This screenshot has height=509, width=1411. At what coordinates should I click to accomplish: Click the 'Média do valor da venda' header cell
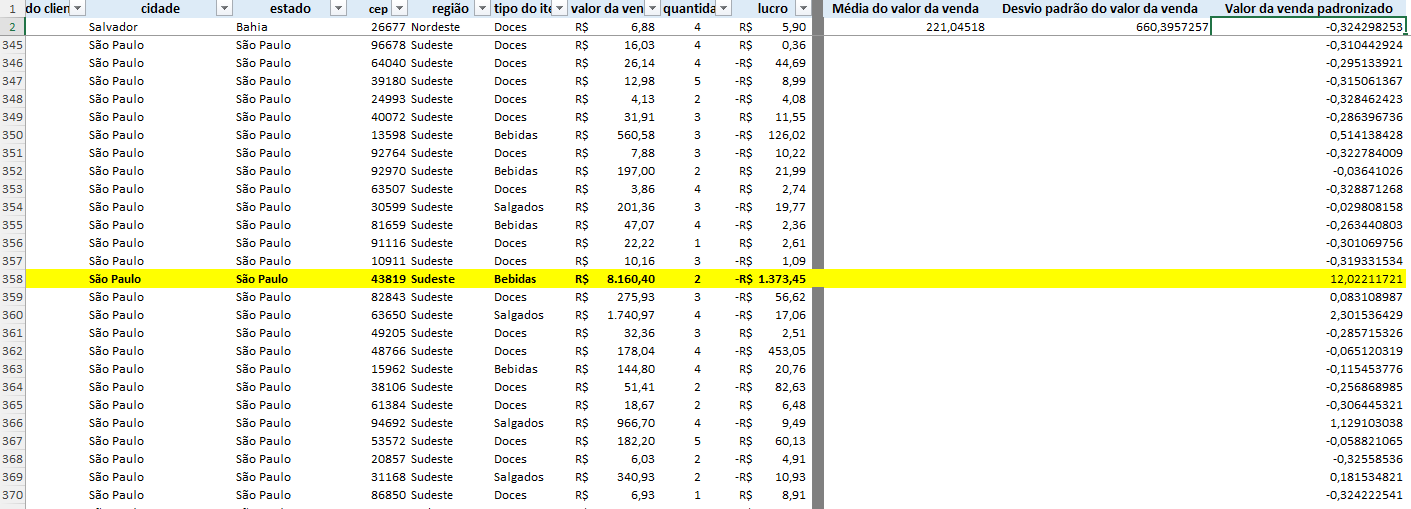click(906, 9)
